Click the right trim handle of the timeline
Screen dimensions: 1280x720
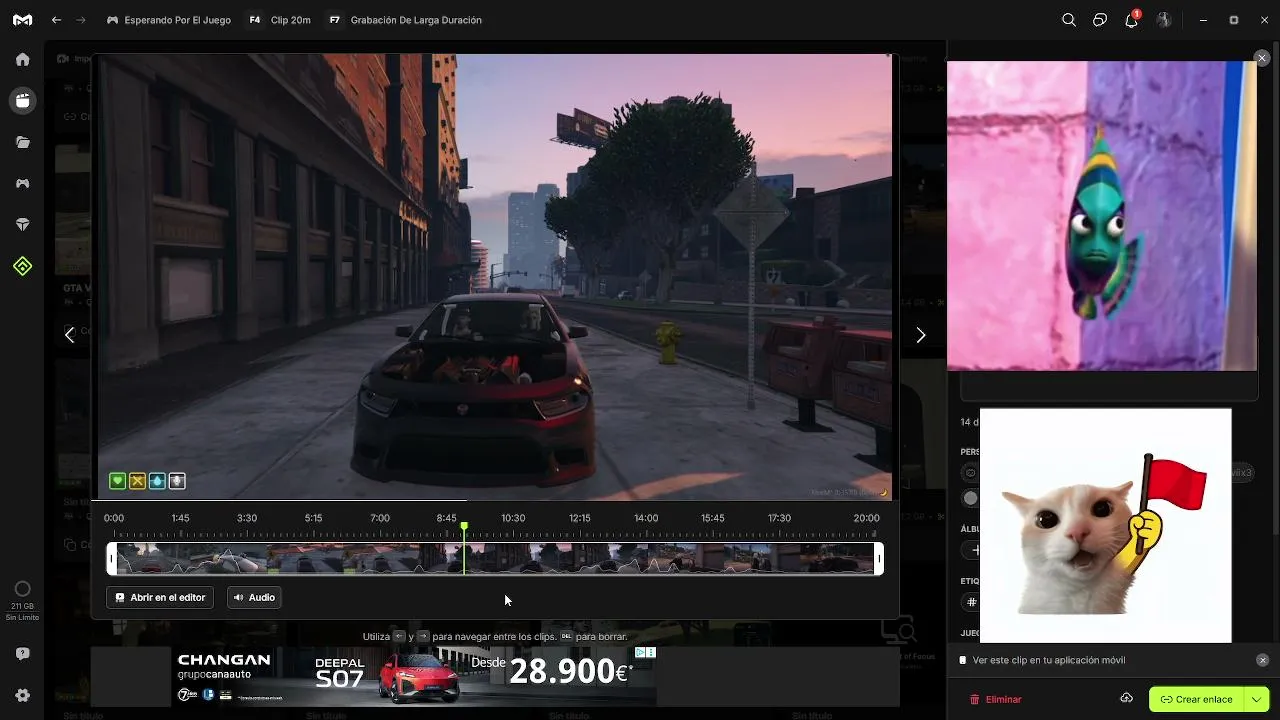[x=879, y=558]
